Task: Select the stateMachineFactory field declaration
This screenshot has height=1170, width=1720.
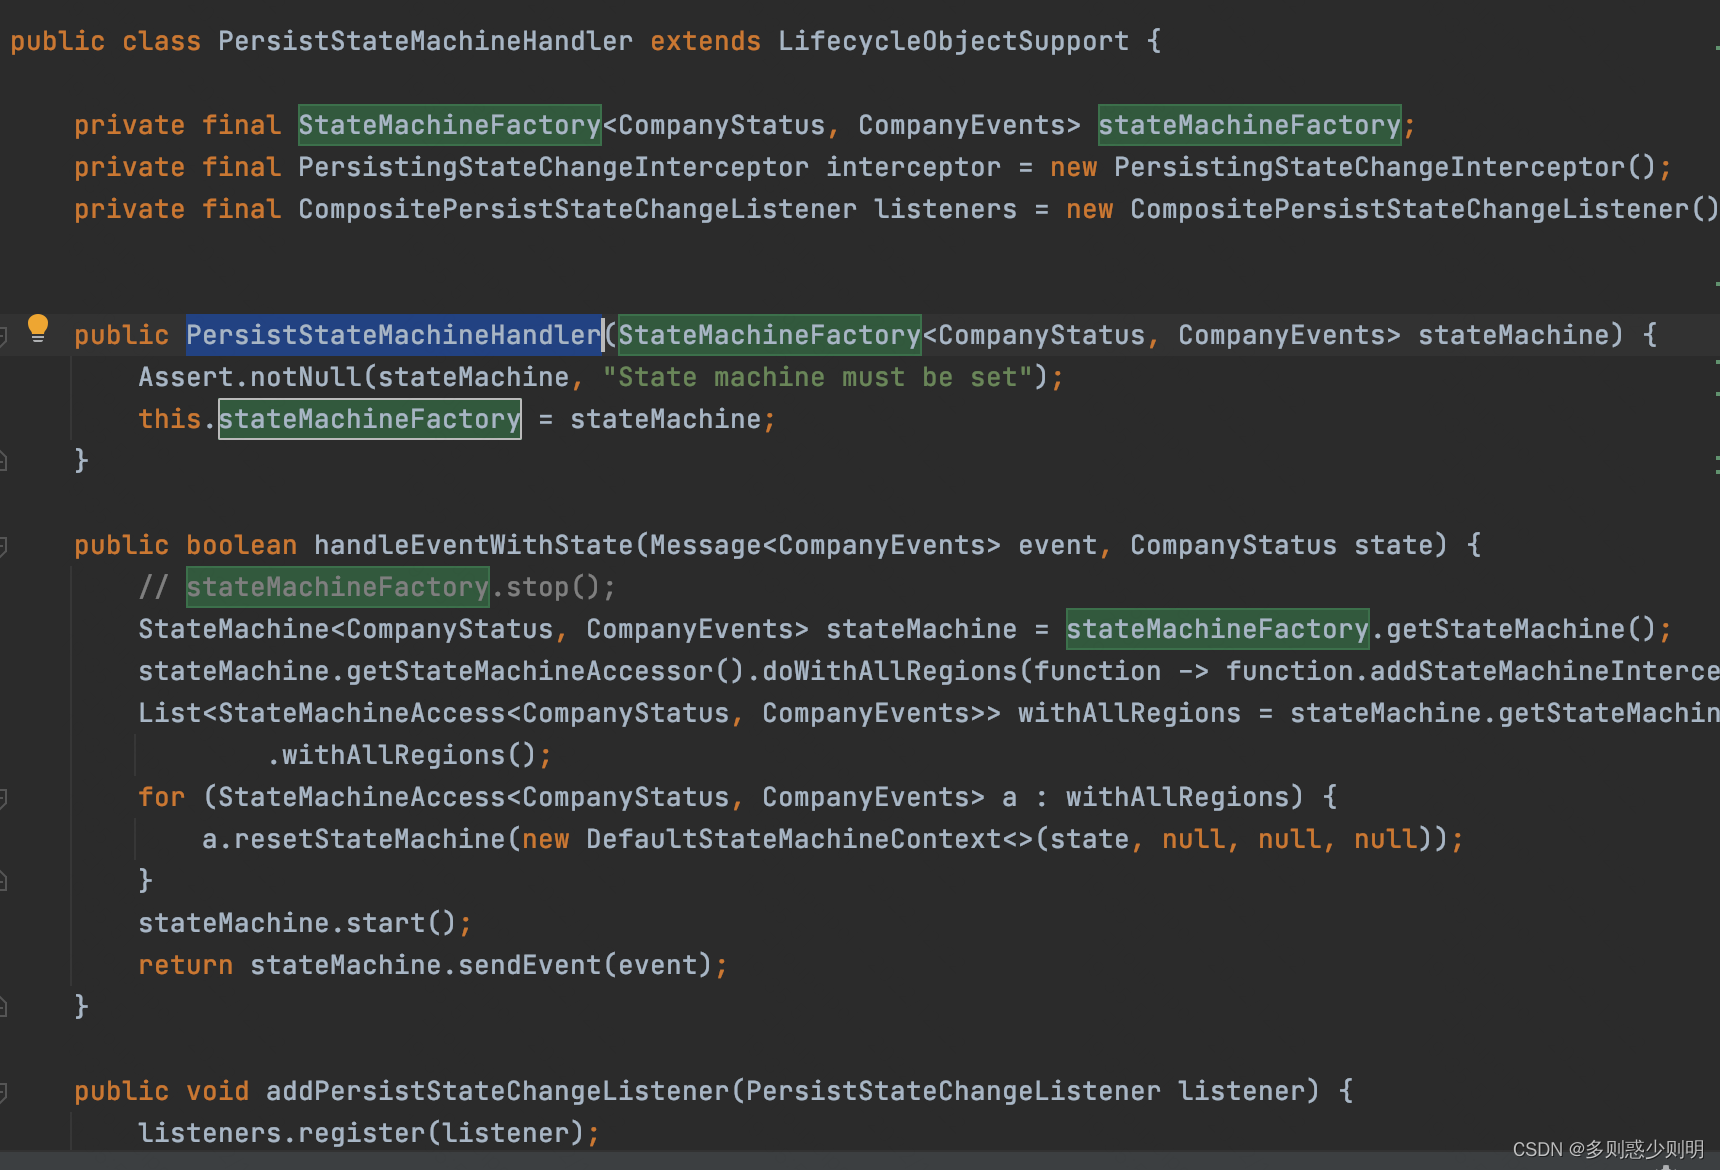Action: pos(1249,124)
